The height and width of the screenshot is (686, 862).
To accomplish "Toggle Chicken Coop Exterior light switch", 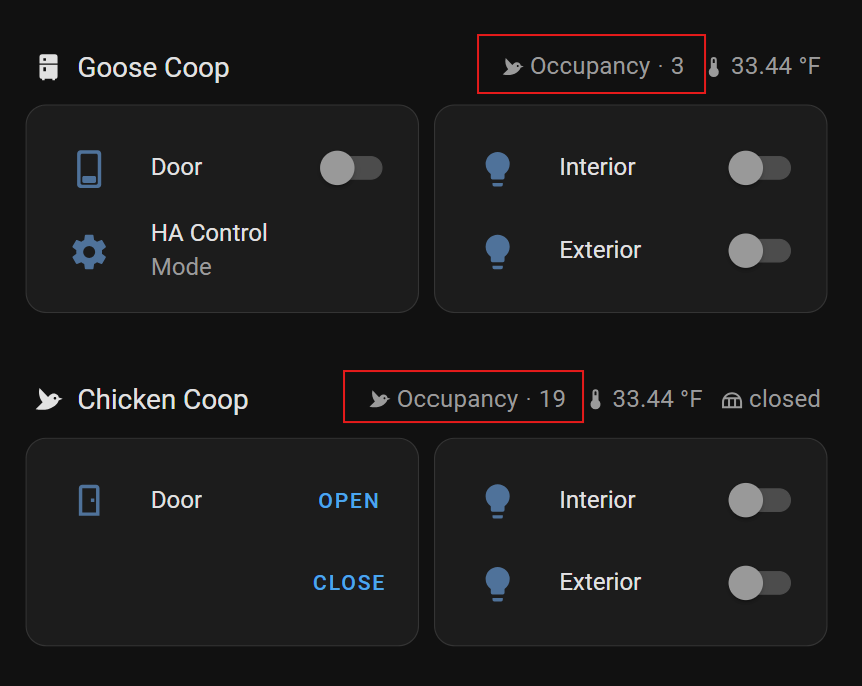I will coord(760,583).
